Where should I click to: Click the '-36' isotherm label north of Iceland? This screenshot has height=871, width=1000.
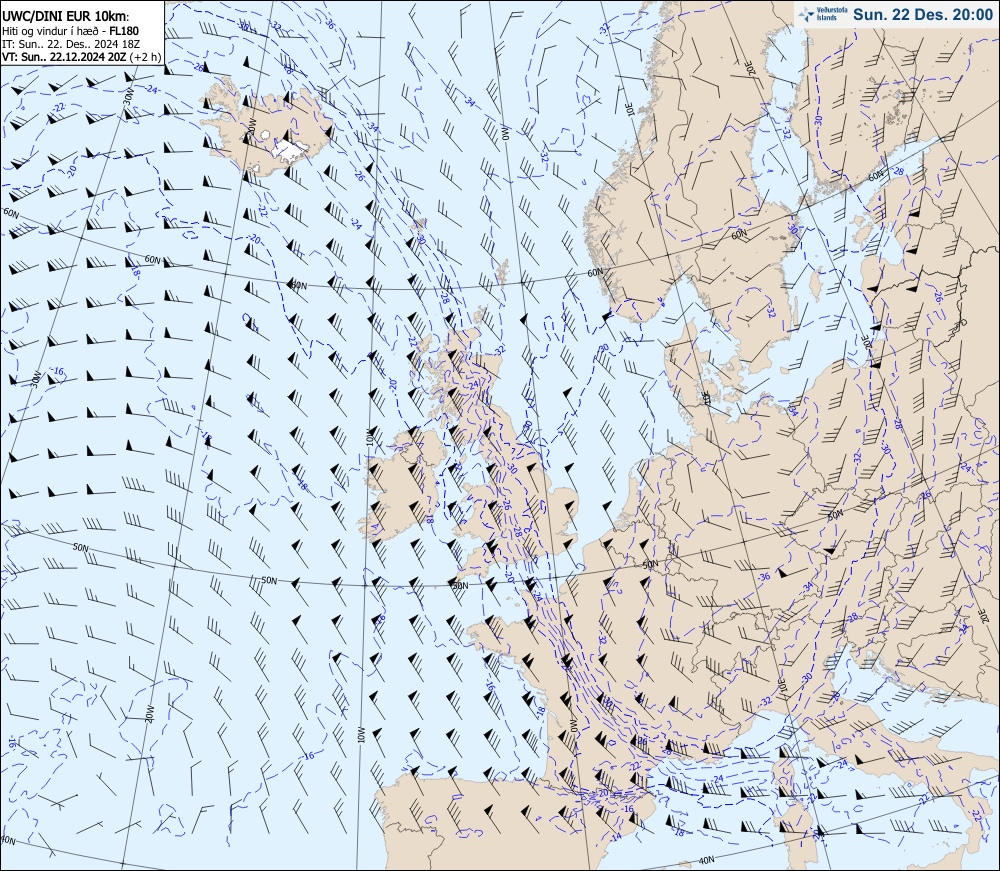tap(329, 24)
